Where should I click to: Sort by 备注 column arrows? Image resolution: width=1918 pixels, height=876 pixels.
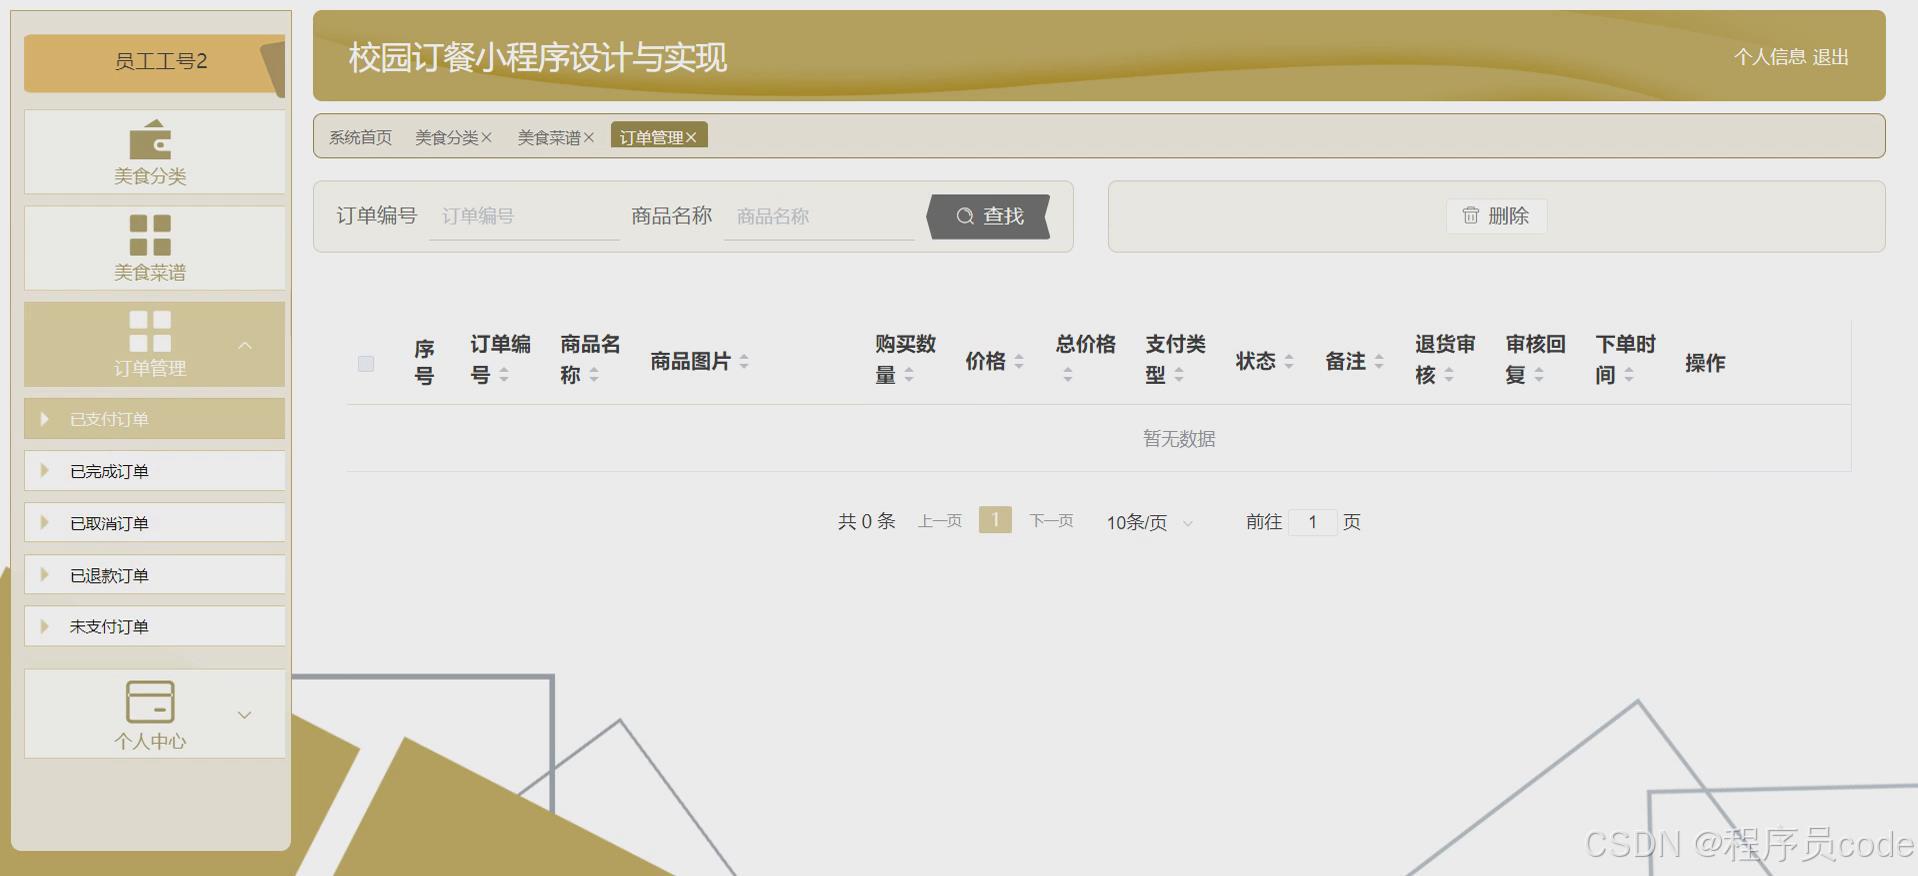coord(1379,362)
